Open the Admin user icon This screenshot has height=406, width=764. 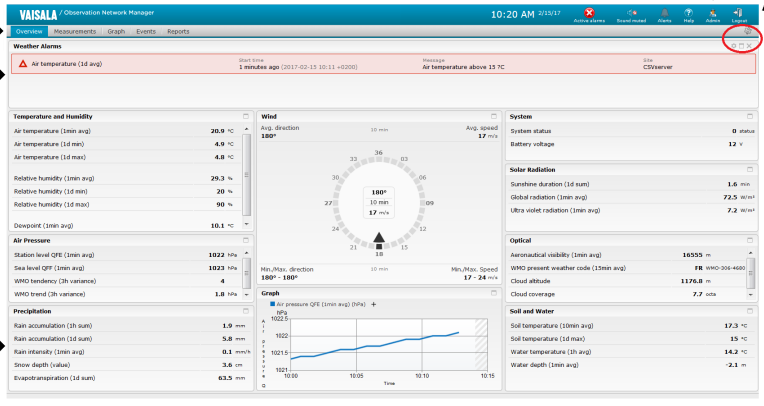713,13
